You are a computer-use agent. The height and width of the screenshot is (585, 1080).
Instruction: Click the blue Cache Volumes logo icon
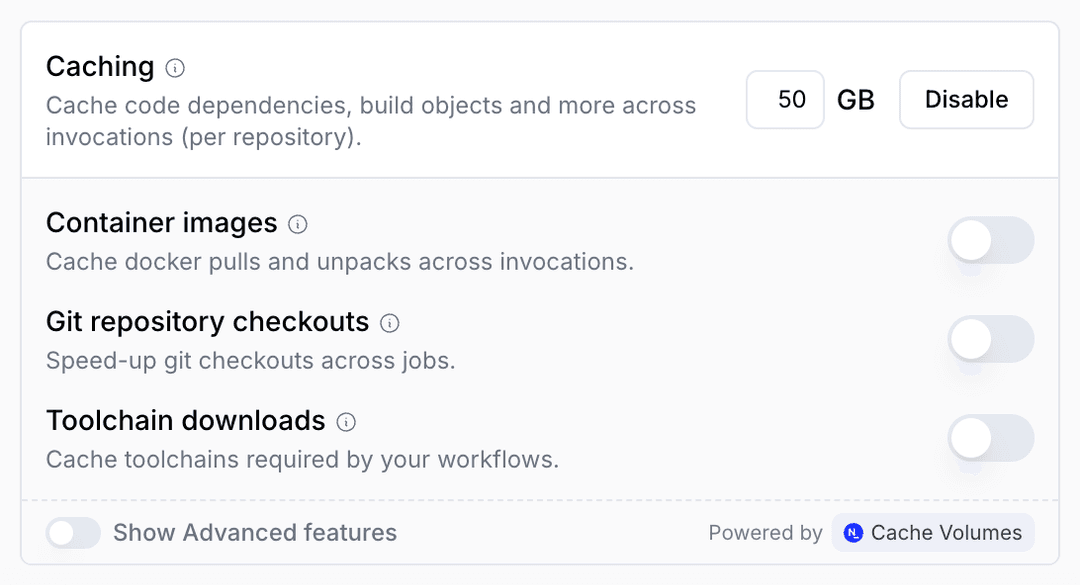tap(853, 533)
